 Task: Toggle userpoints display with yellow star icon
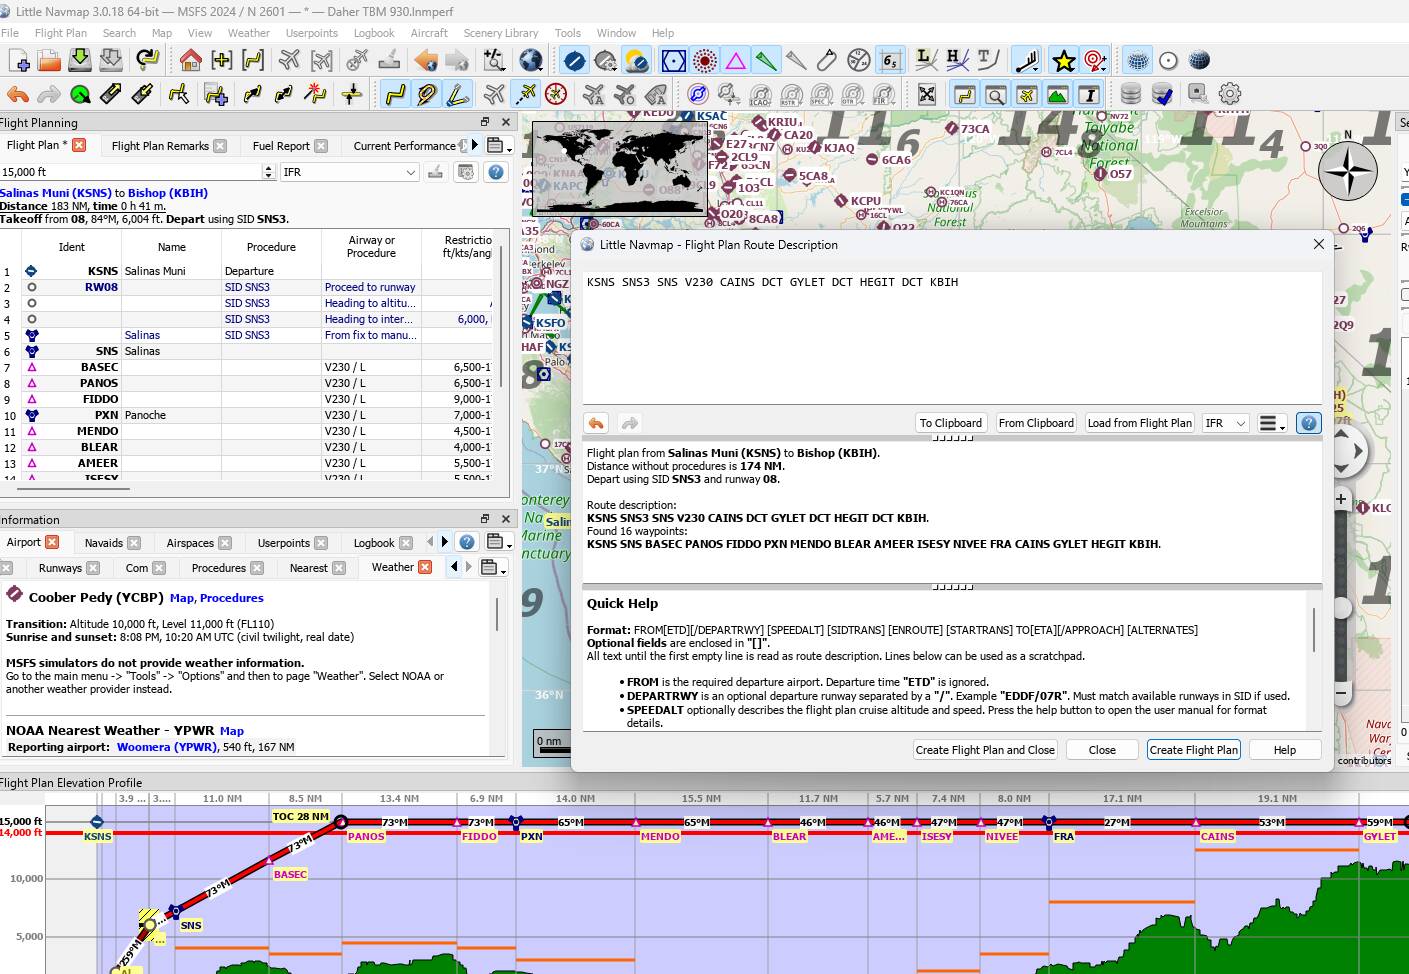[x=1064, y=61]
